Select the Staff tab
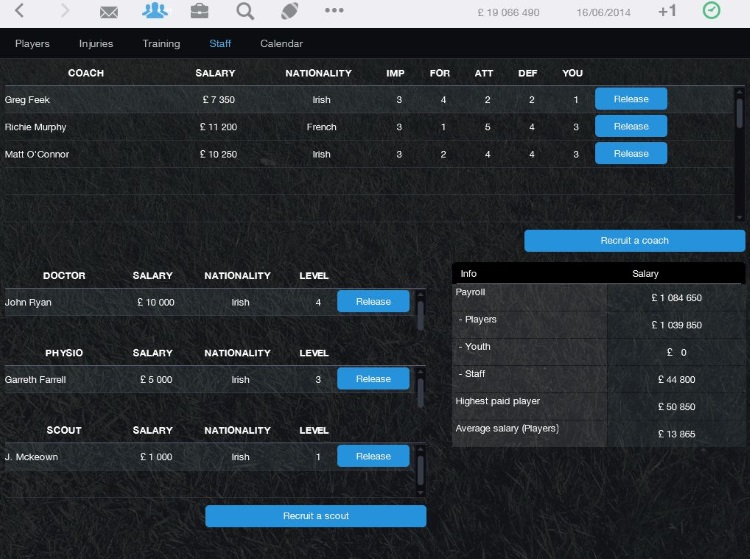This screenshot has width=750, height=559. 220,44
